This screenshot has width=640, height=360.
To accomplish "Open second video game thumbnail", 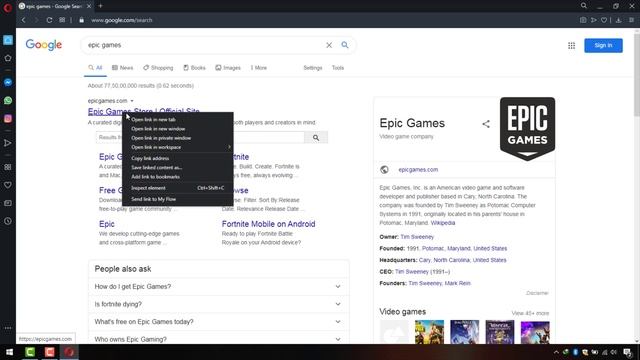I will 429,332.
